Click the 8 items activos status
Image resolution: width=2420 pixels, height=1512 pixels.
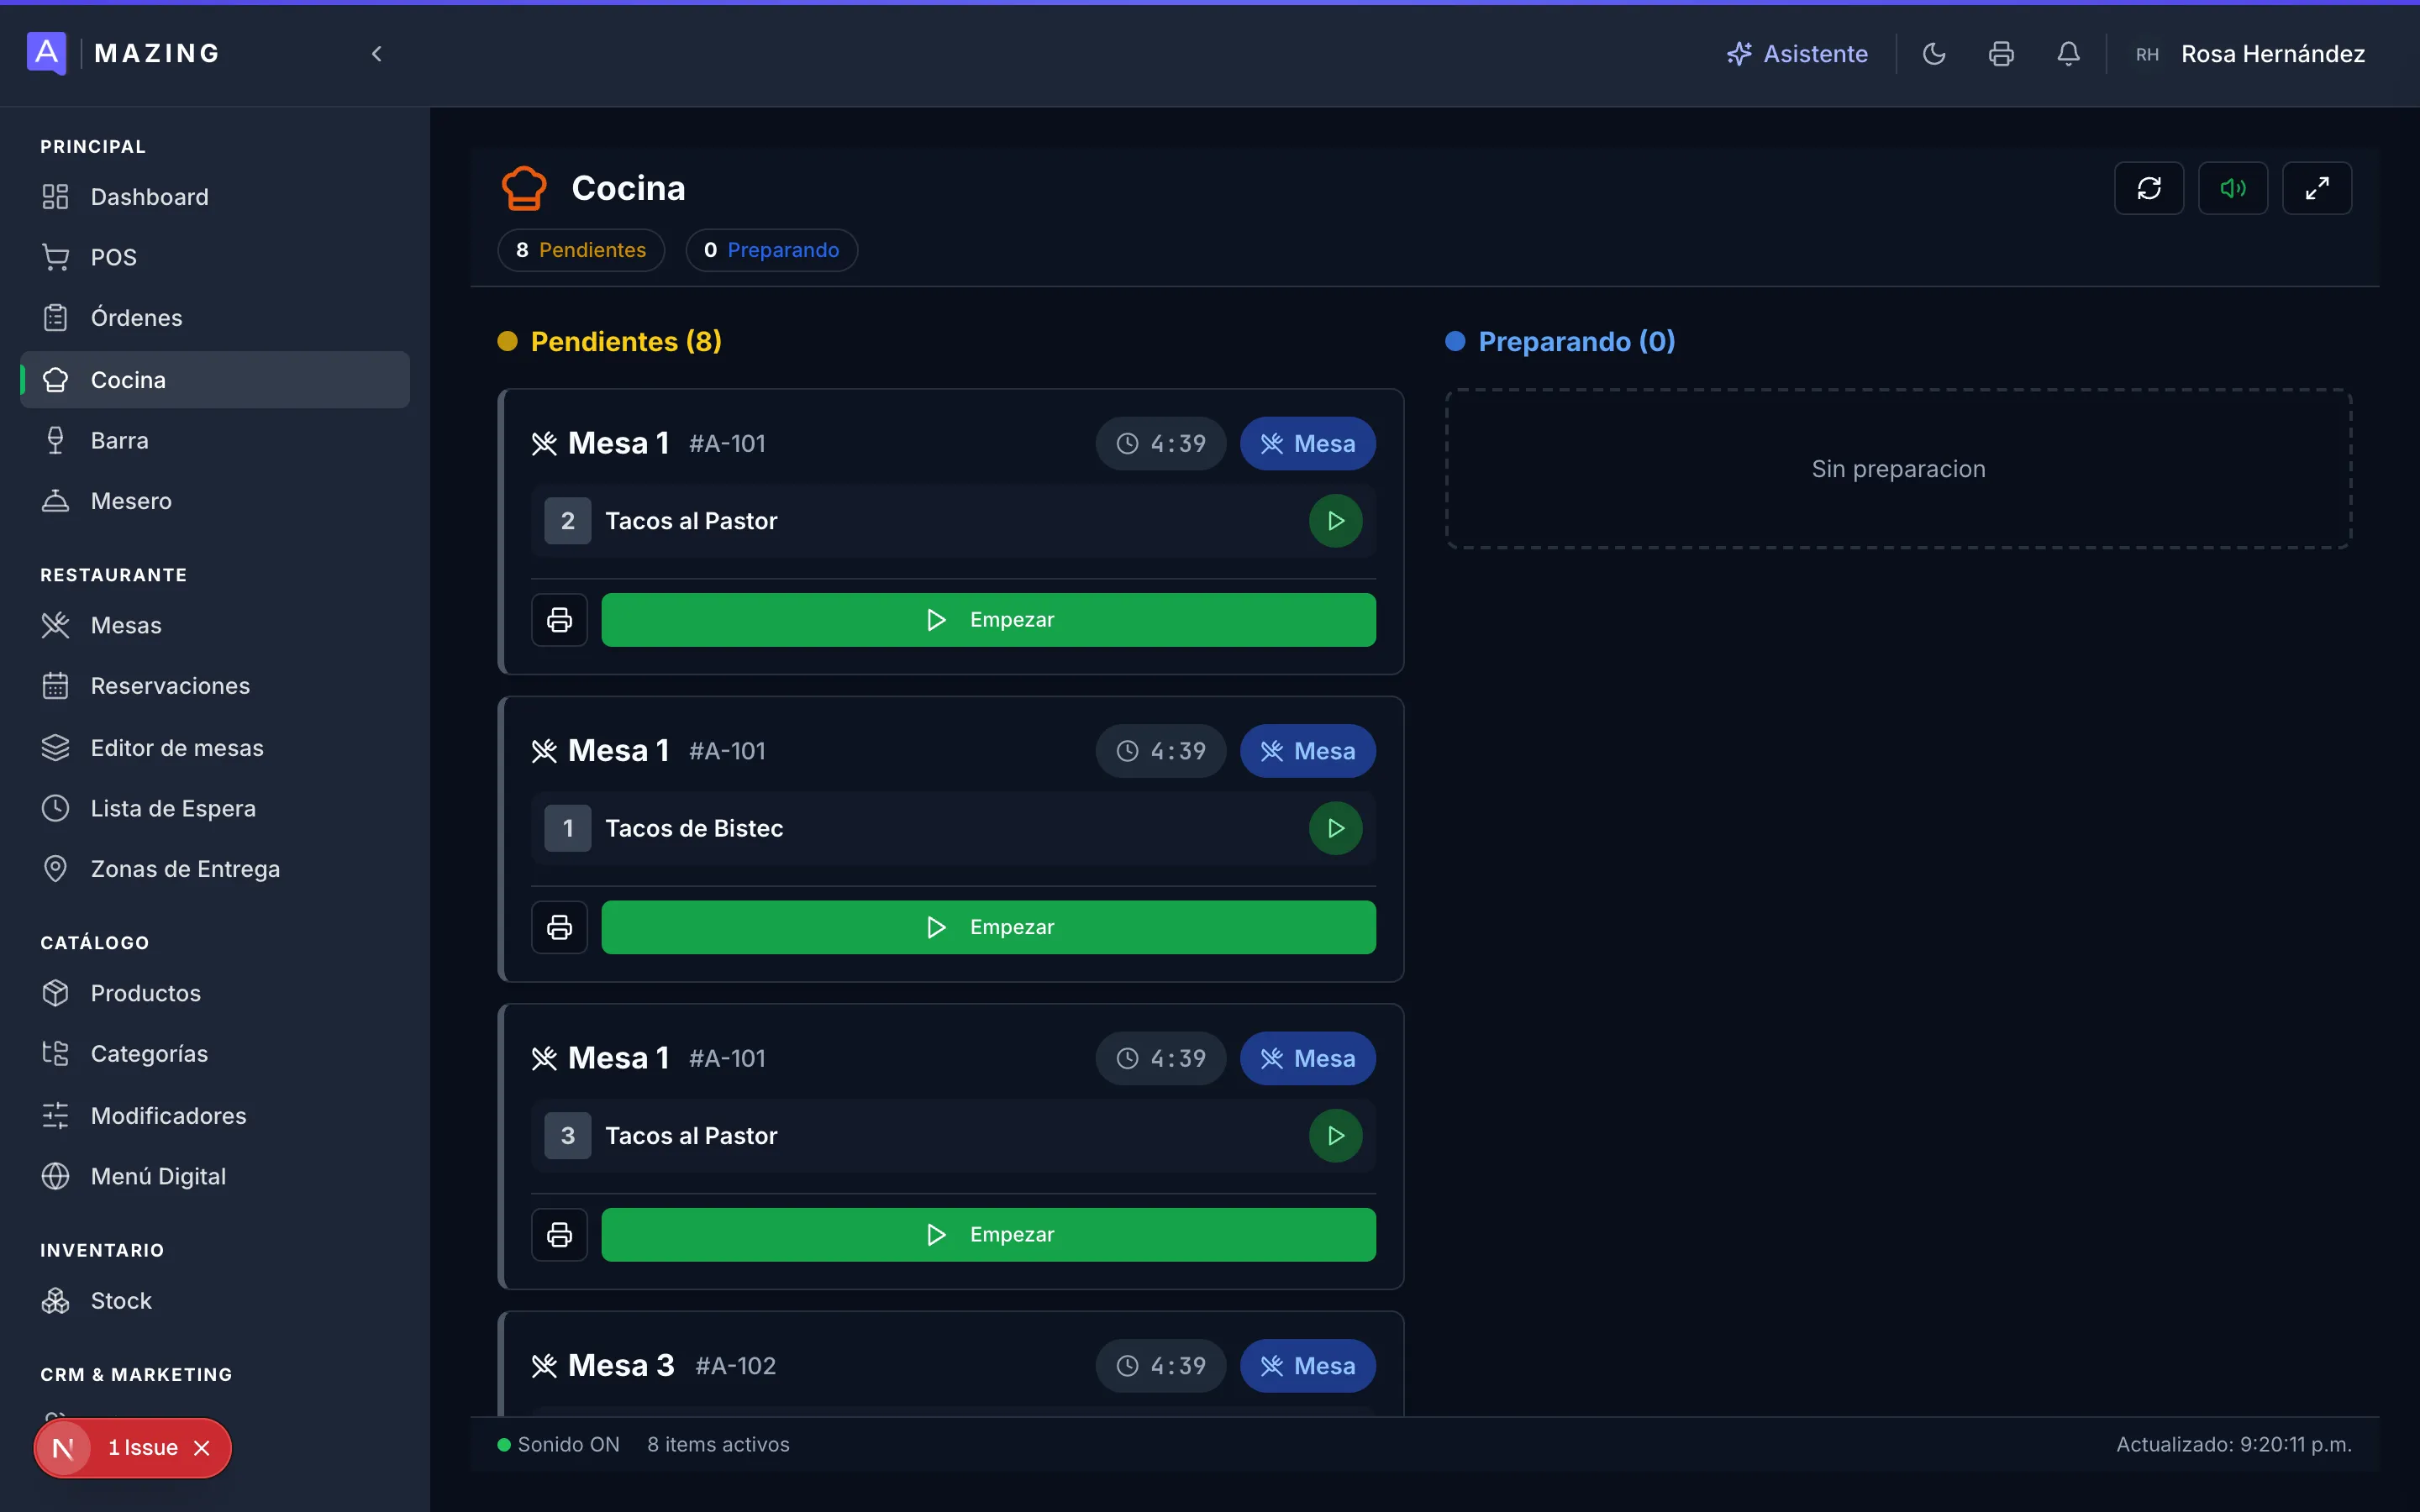(718, 1445)
